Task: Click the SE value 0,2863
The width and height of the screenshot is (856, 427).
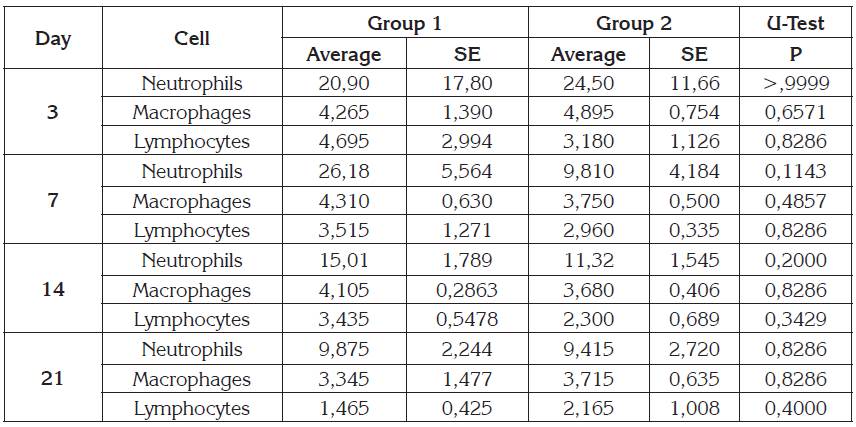Action: point(467,290)
